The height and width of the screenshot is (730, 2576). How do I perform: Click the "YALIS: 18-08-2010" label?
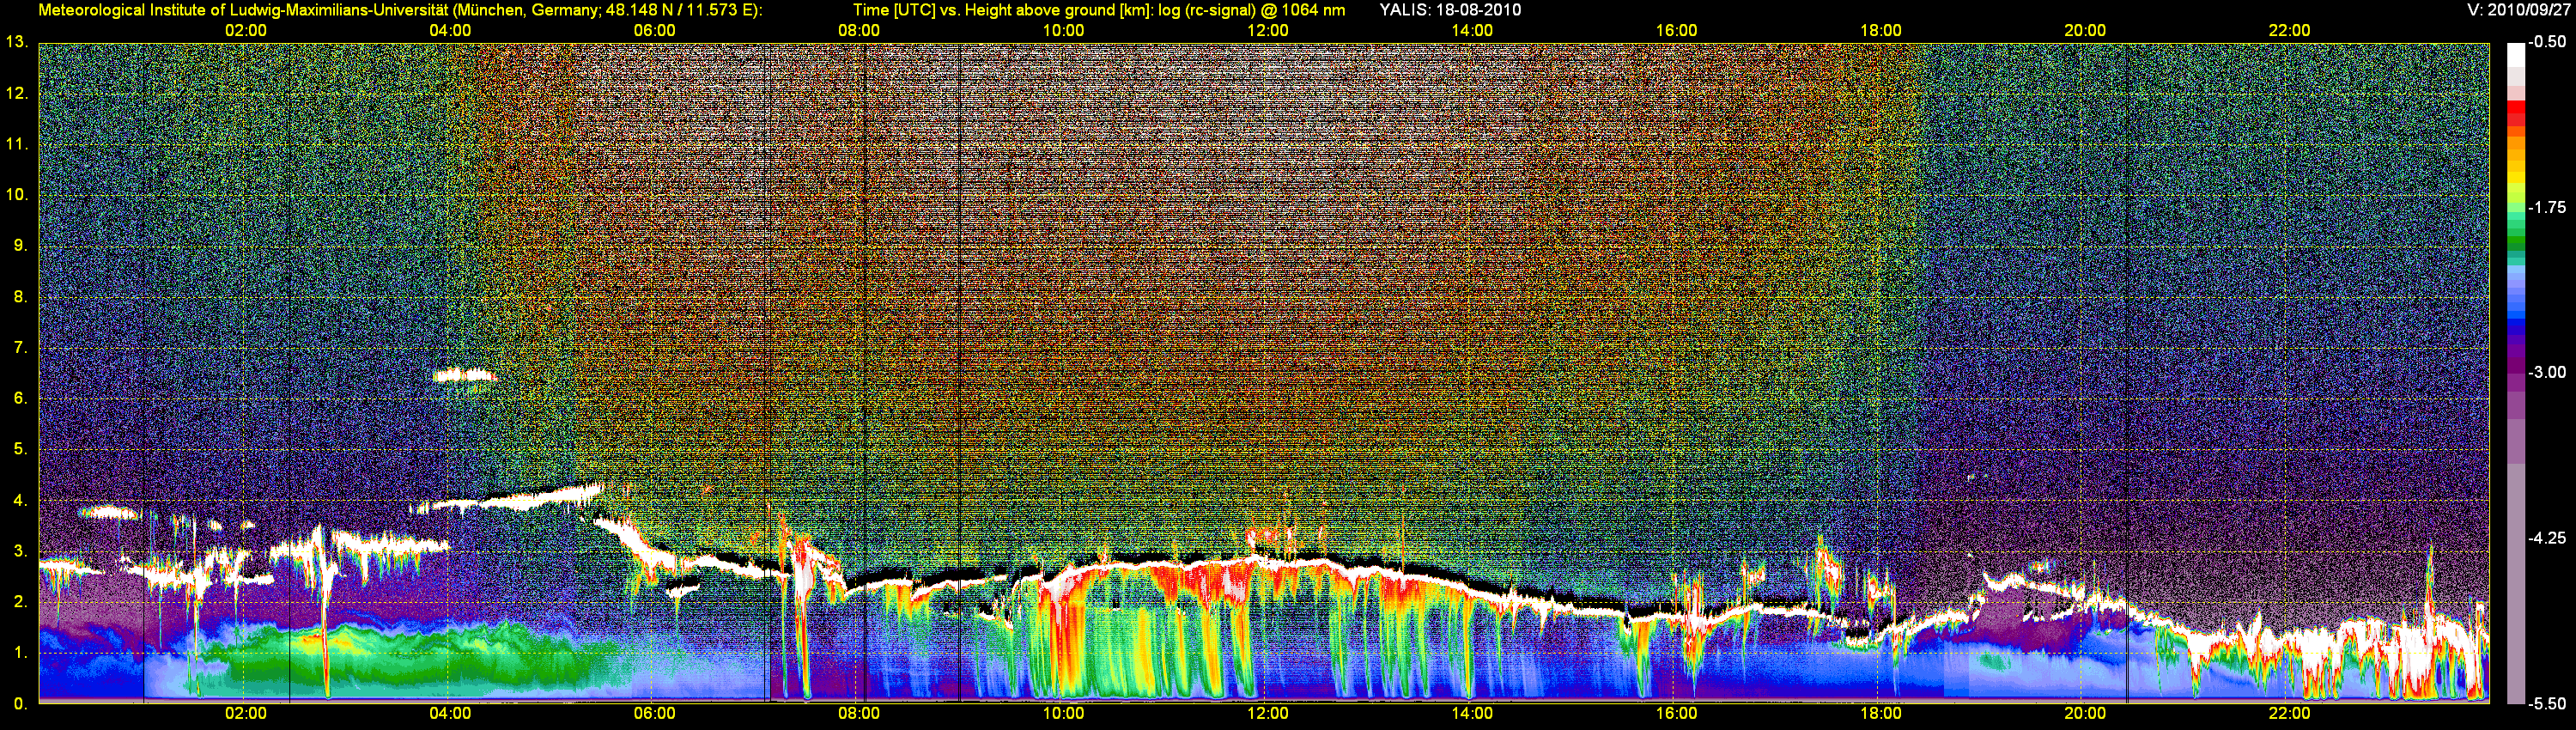tap(1450, 10)
